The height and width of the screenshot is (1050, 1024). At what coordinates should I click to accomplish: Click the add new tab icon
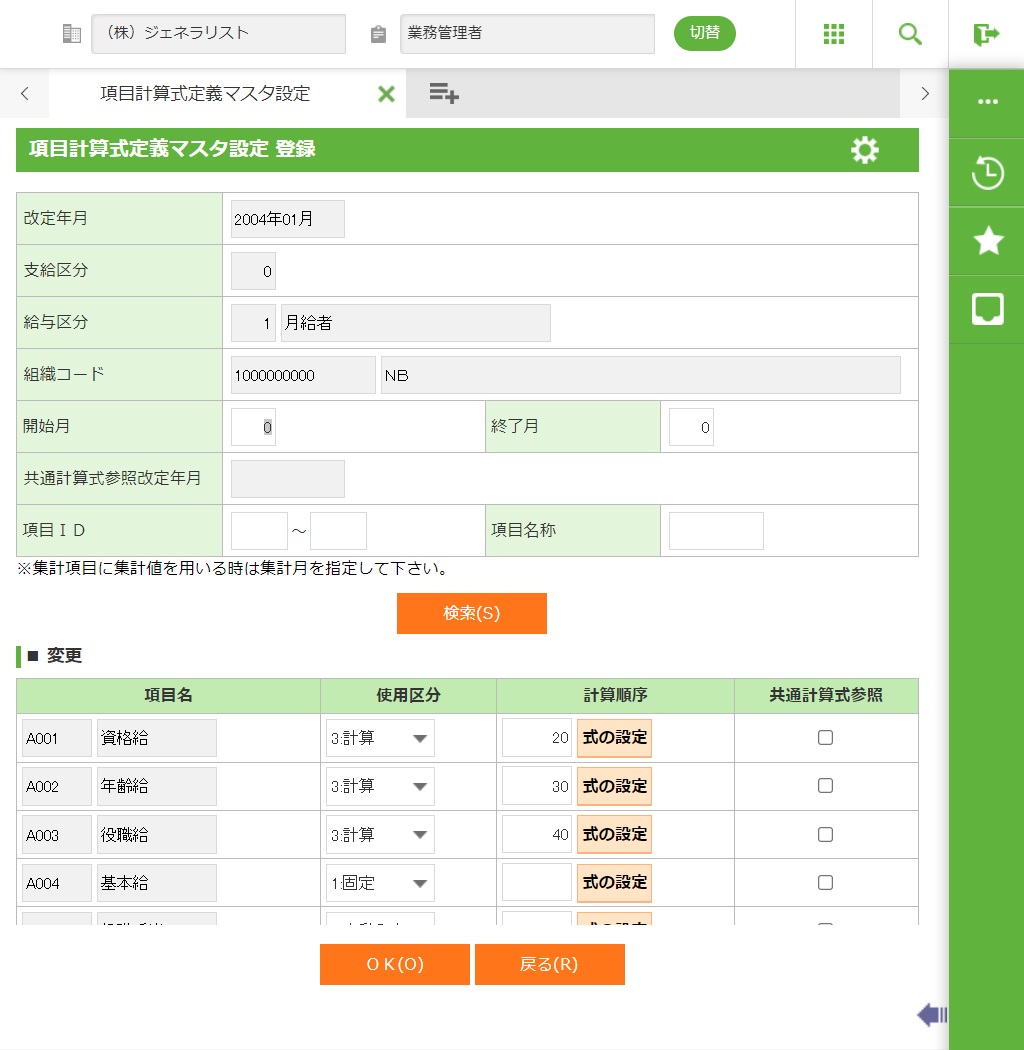tap(443, 94)
